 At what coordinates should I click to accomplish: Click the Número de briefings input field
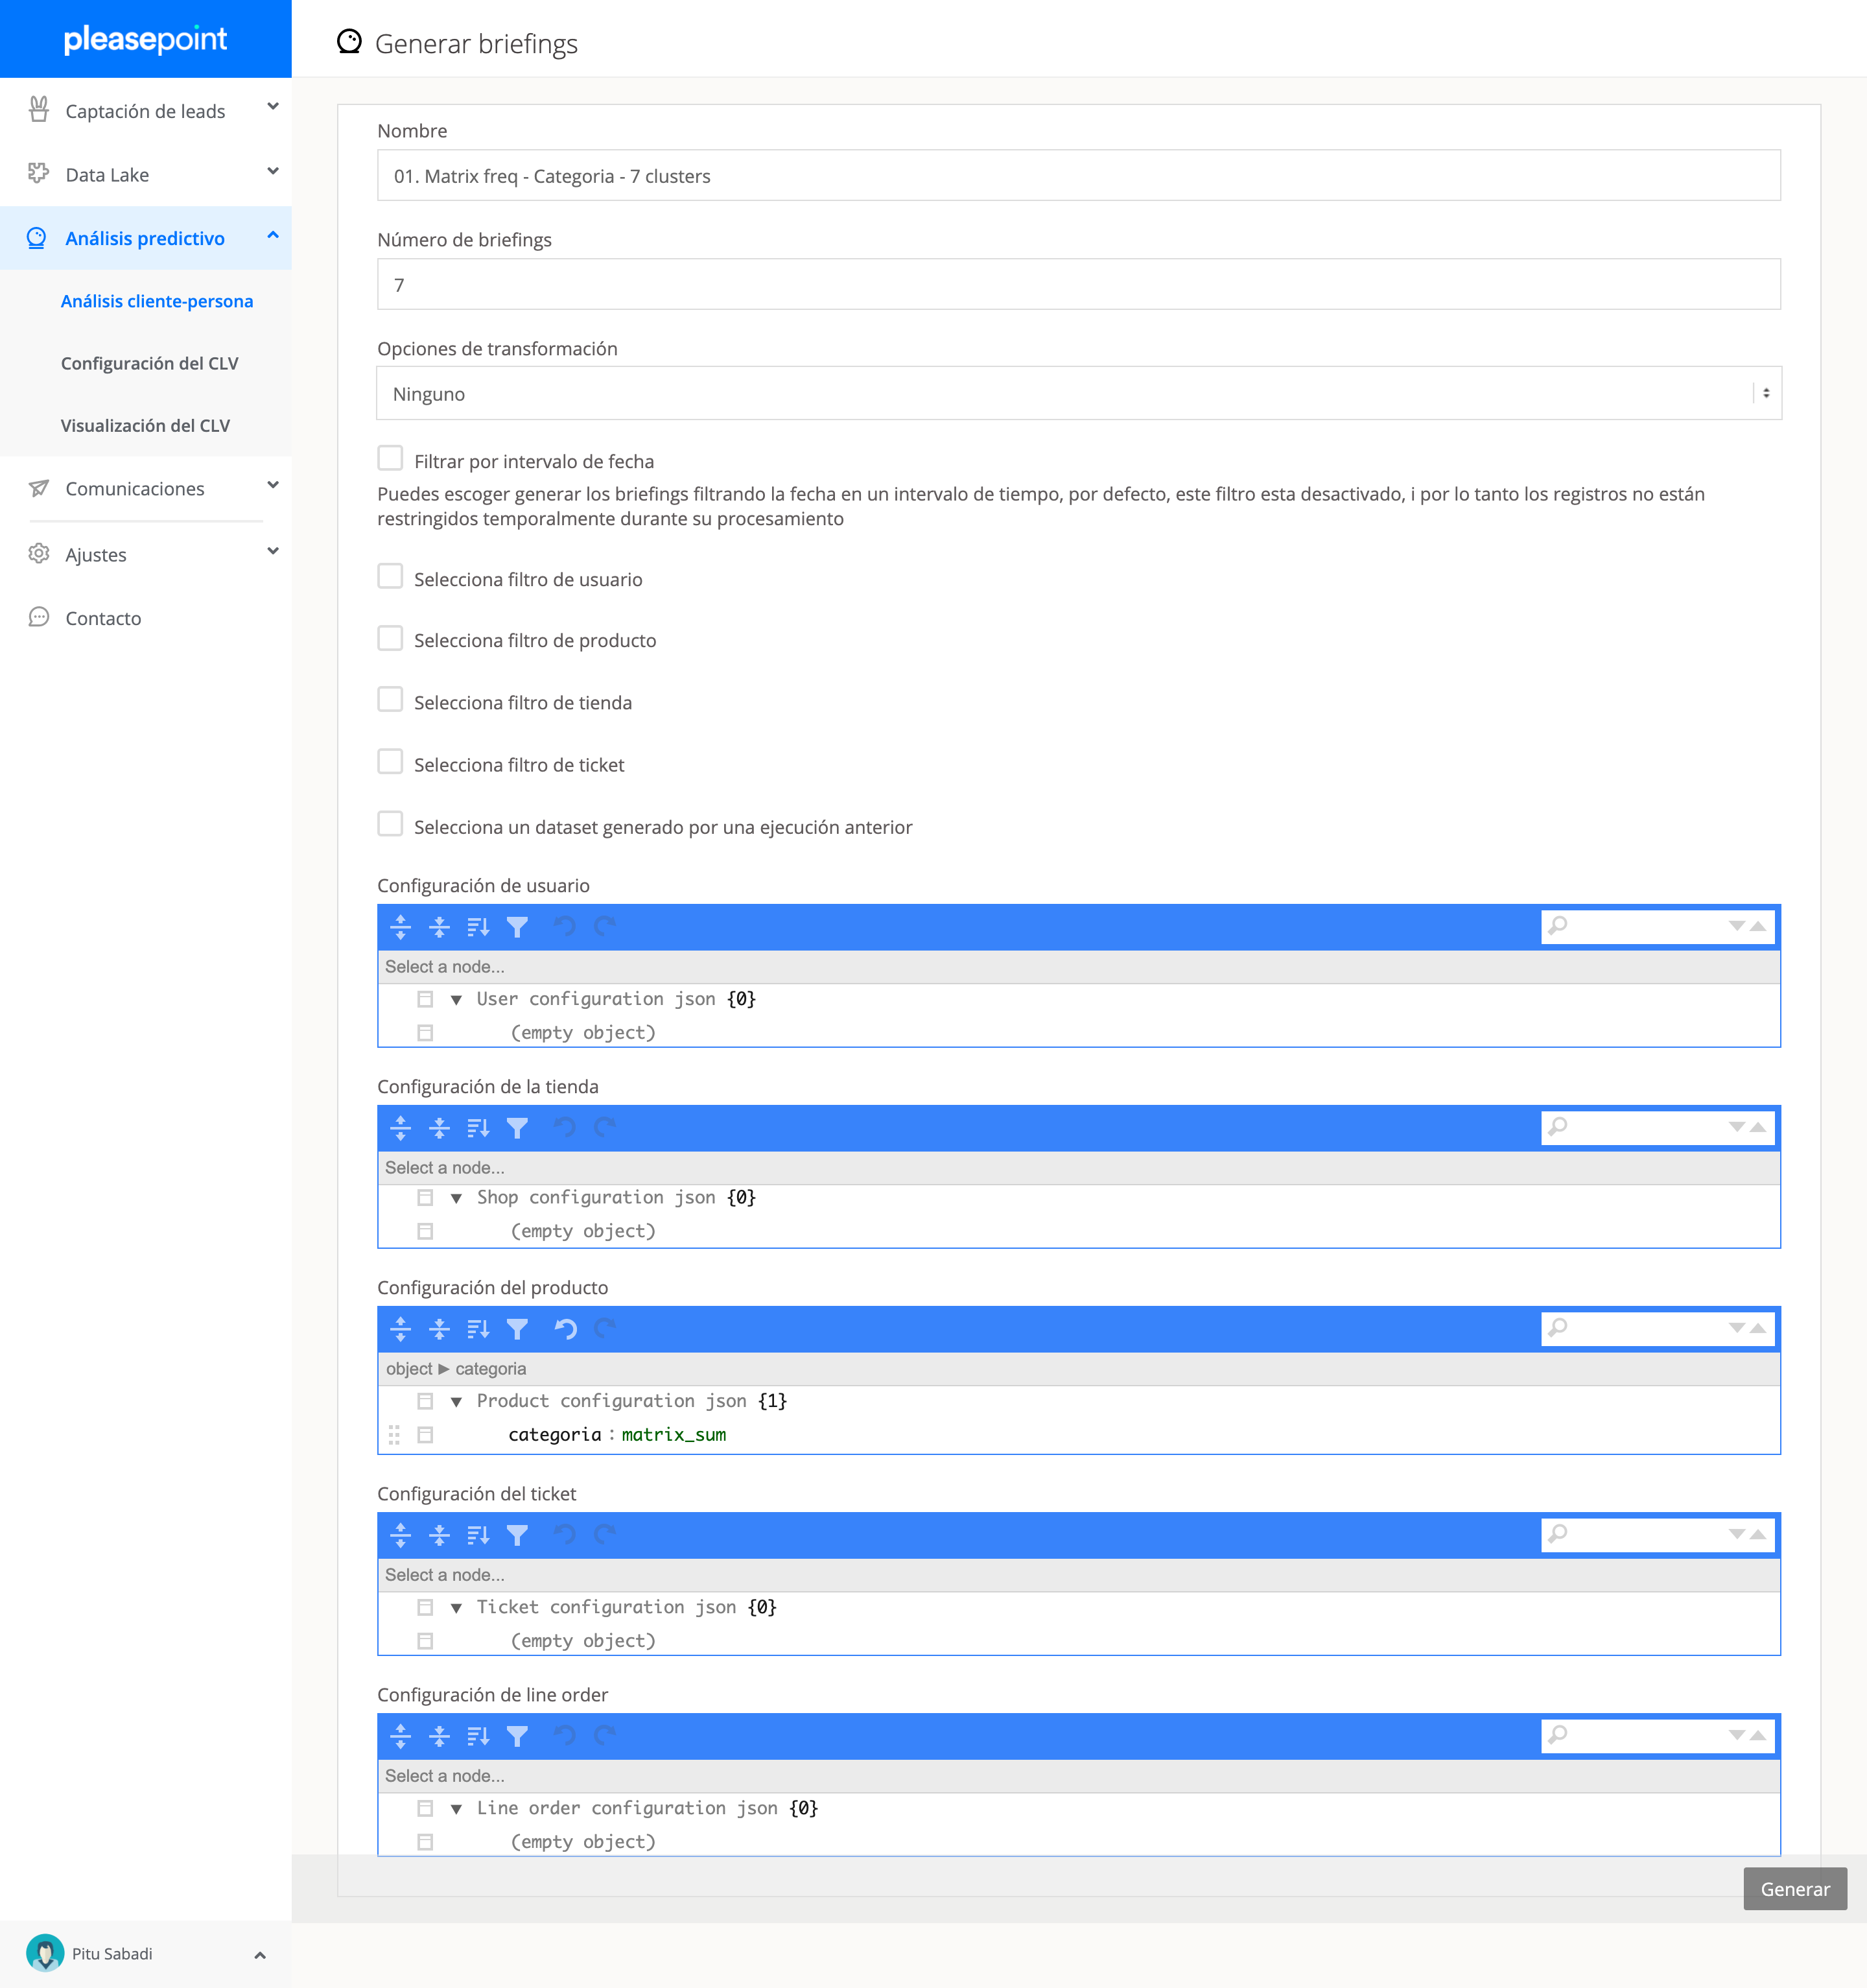click(x=1078, y=285)
